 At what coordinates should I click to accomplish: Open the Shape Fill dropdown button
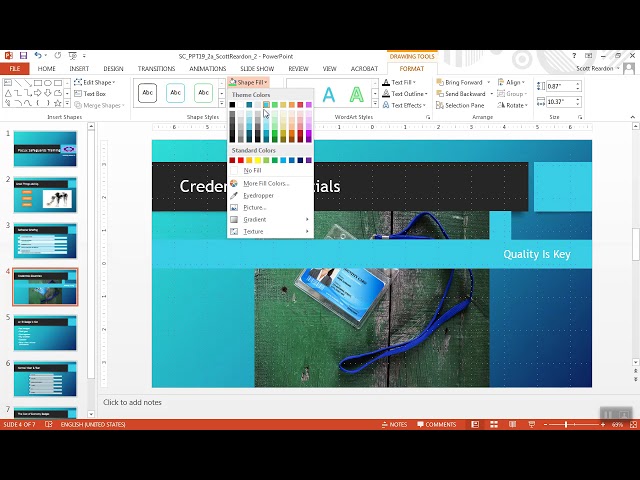pyautogui.click(x=248, y=82)
